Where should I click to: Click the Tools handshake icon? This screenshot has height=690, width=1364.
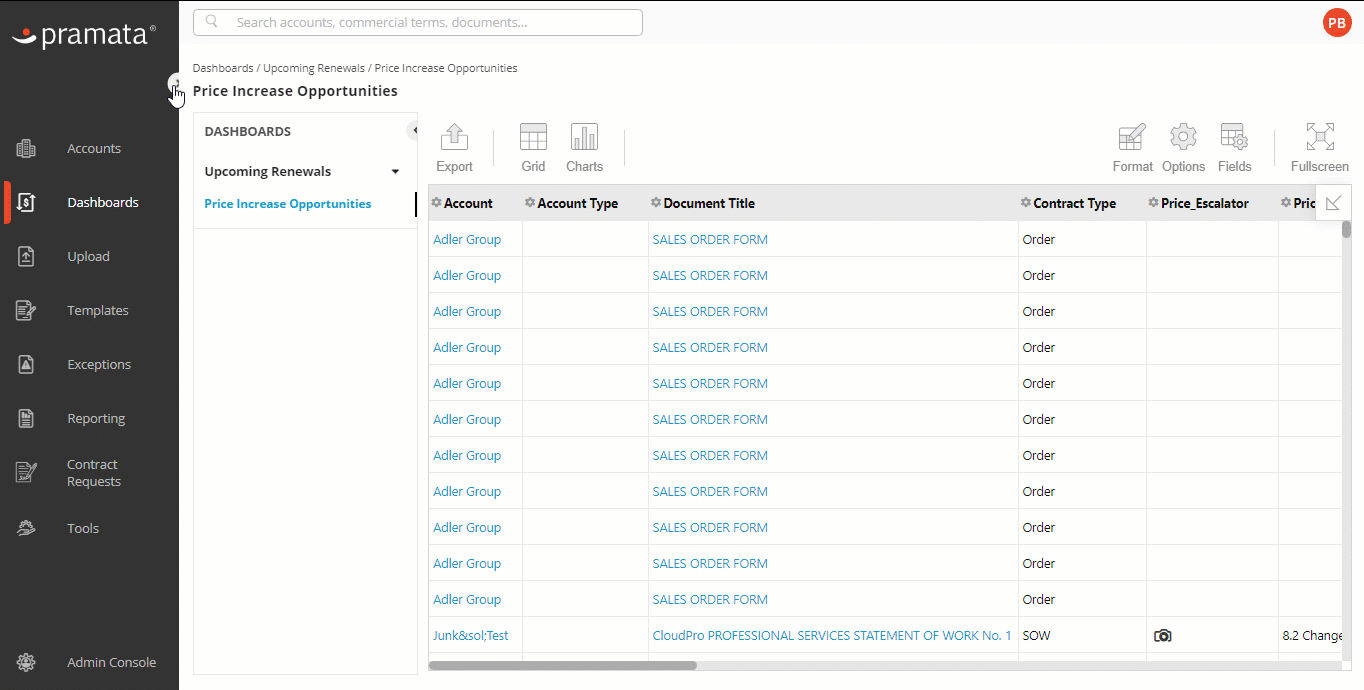(x=26, y=529)
